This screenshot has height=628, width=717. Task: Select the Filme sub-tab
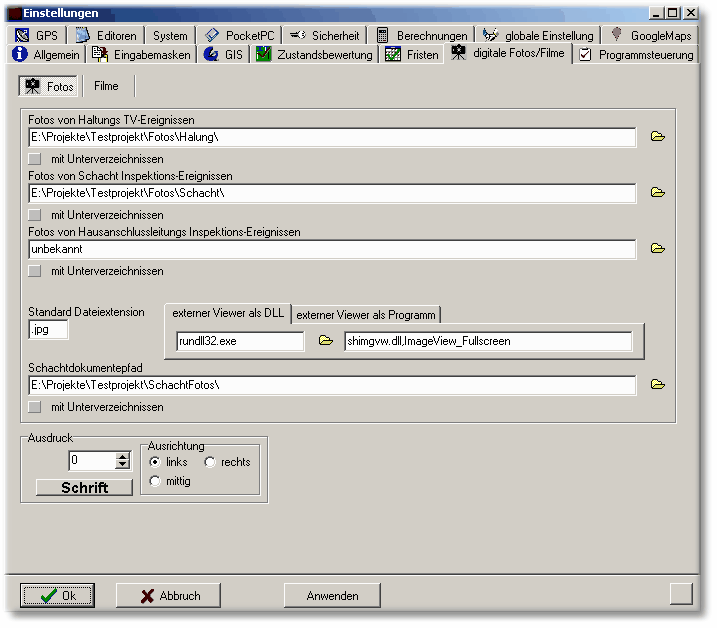tap(106, 87)
